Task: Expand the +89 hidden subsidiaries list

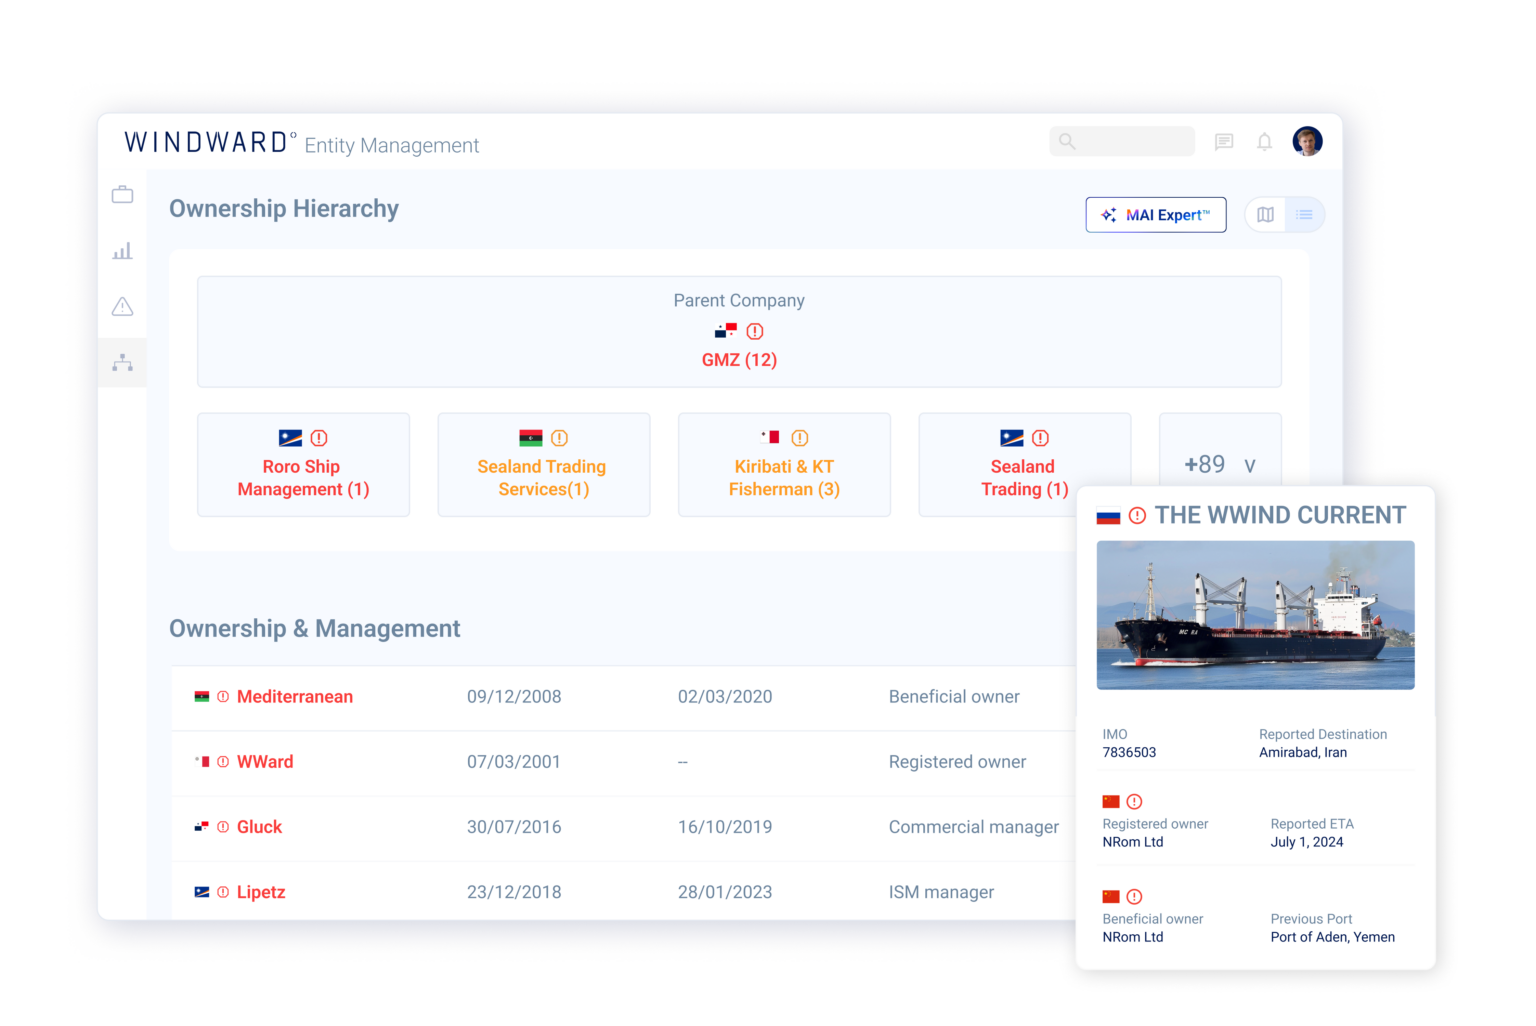Action: (x=1219, y=464)
